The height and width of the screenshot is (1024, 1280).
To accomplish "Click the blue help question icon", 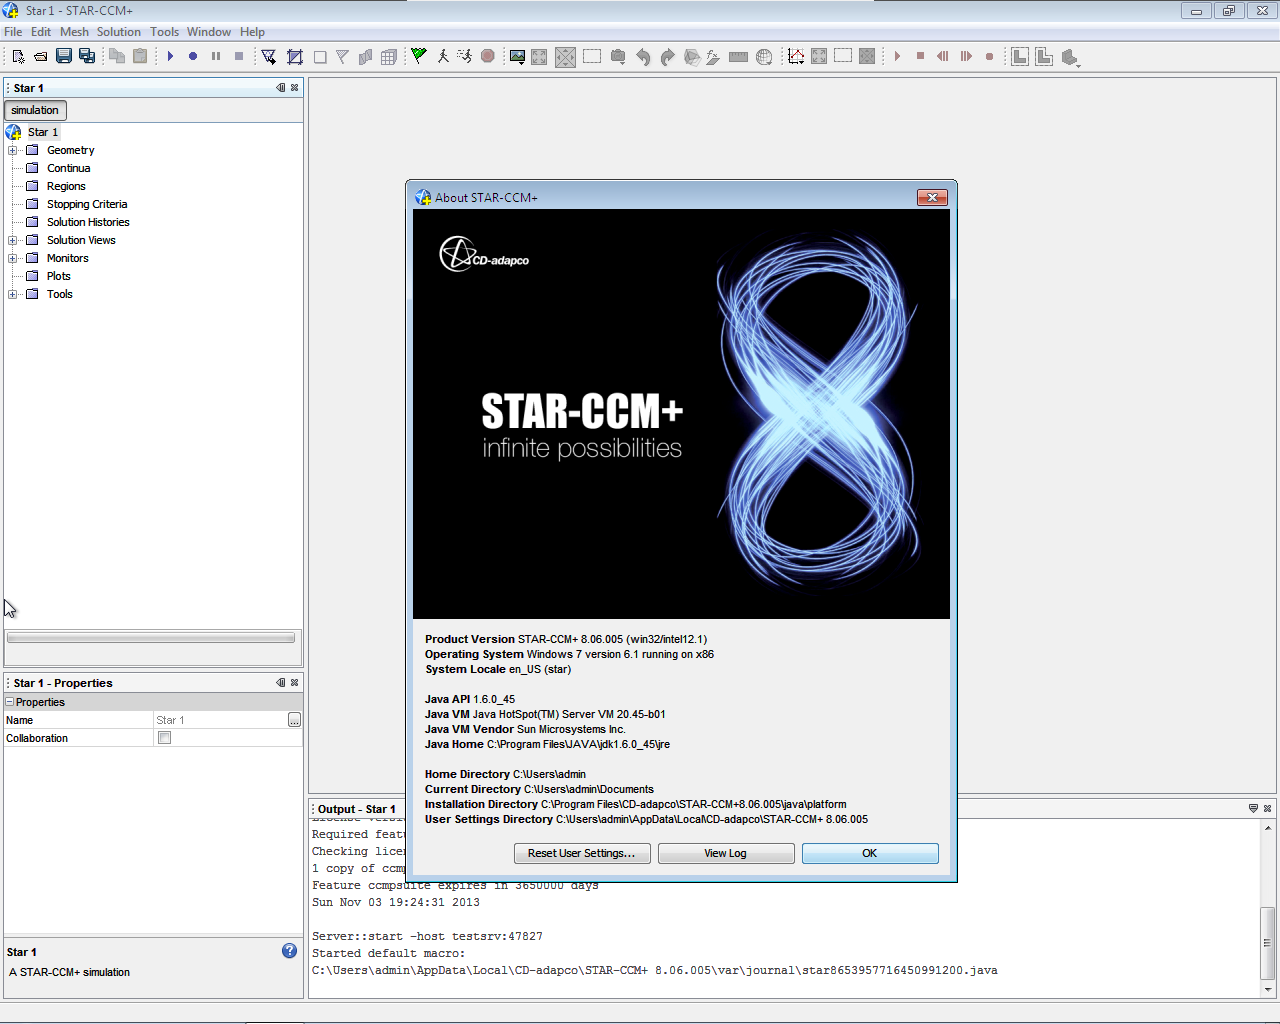I will point(289,951).
